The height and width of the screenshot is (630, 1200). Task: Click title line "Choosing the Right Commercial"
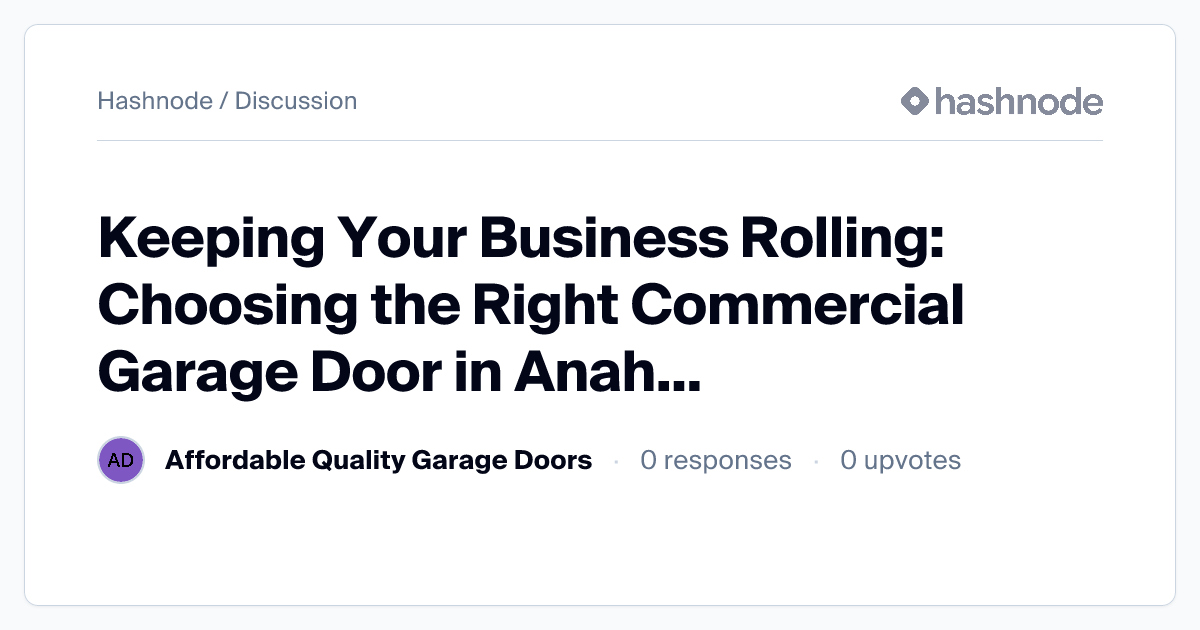(x=531, y=306)
